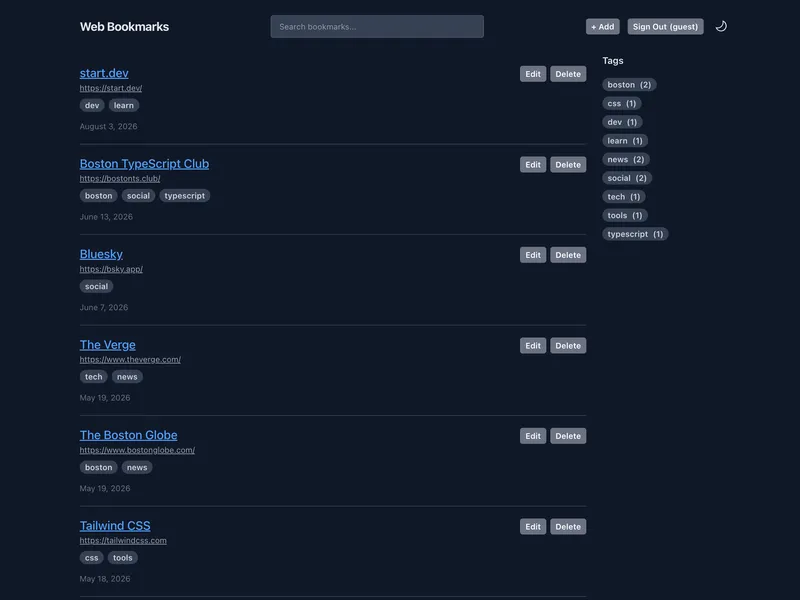Click the June 13, 2026 date text
This screenshot has width=800, height=600.
(106, 217)
